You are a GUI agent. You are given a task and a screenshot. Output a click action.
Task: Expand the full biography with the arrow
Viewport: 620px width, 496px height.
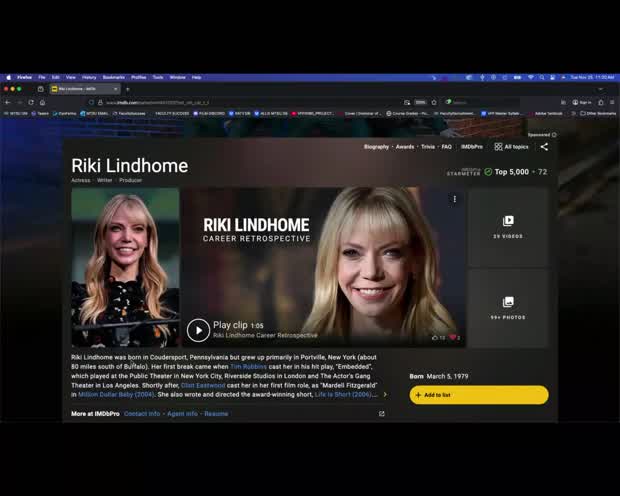pyautogui.click(x=385, y=394)
